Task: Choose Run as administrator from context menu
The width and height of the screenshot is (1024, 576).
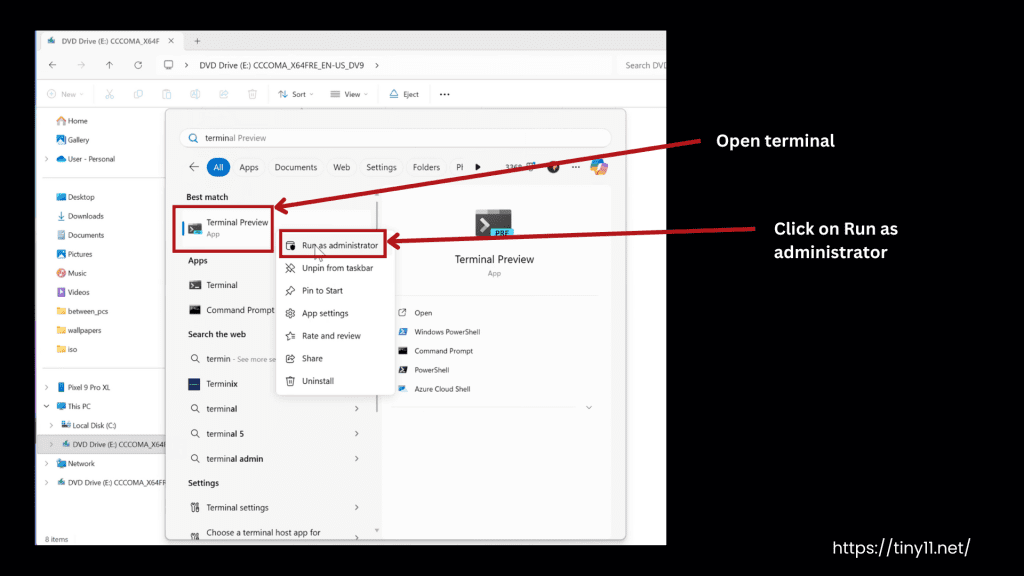Action: pos(339,245)
